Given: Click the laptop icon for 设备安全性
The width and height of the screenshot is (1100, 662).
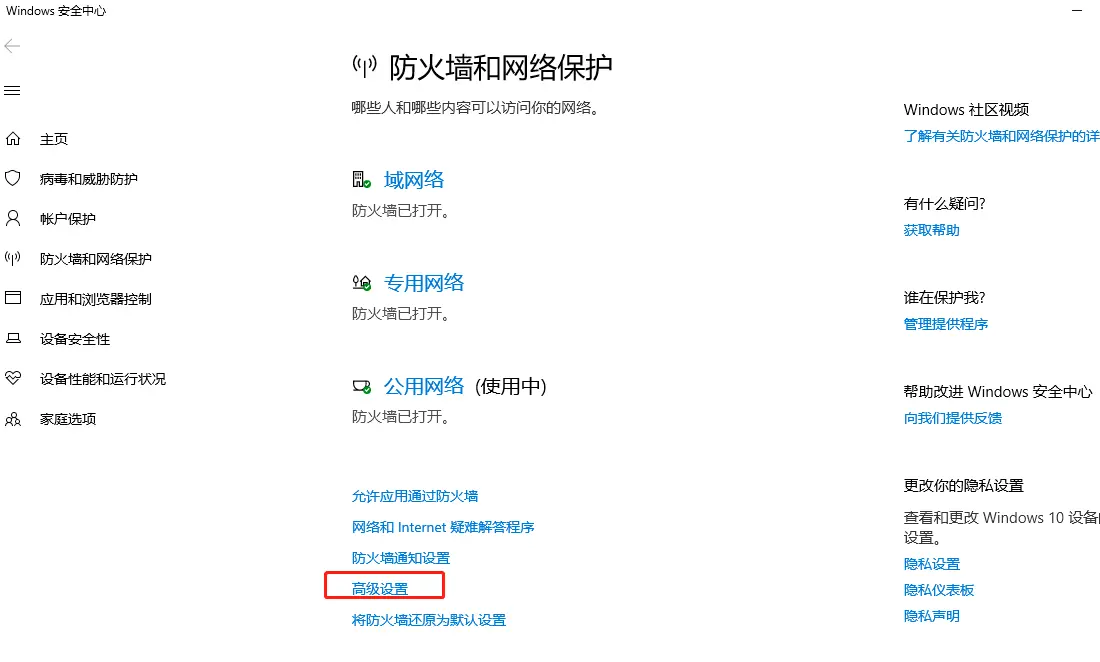Looking at the screenshot, I should tap(13, 339).
